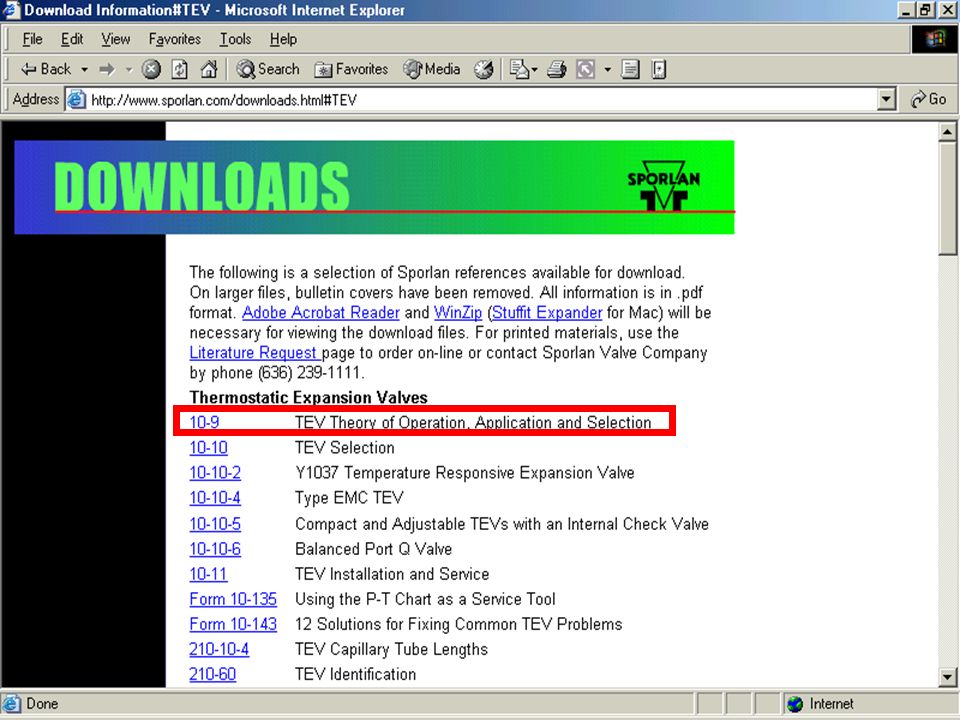This screenshot has height=720, width=960.
Task: Open the Forward history dropdown arrow
Action: click(x=129, y=70)
